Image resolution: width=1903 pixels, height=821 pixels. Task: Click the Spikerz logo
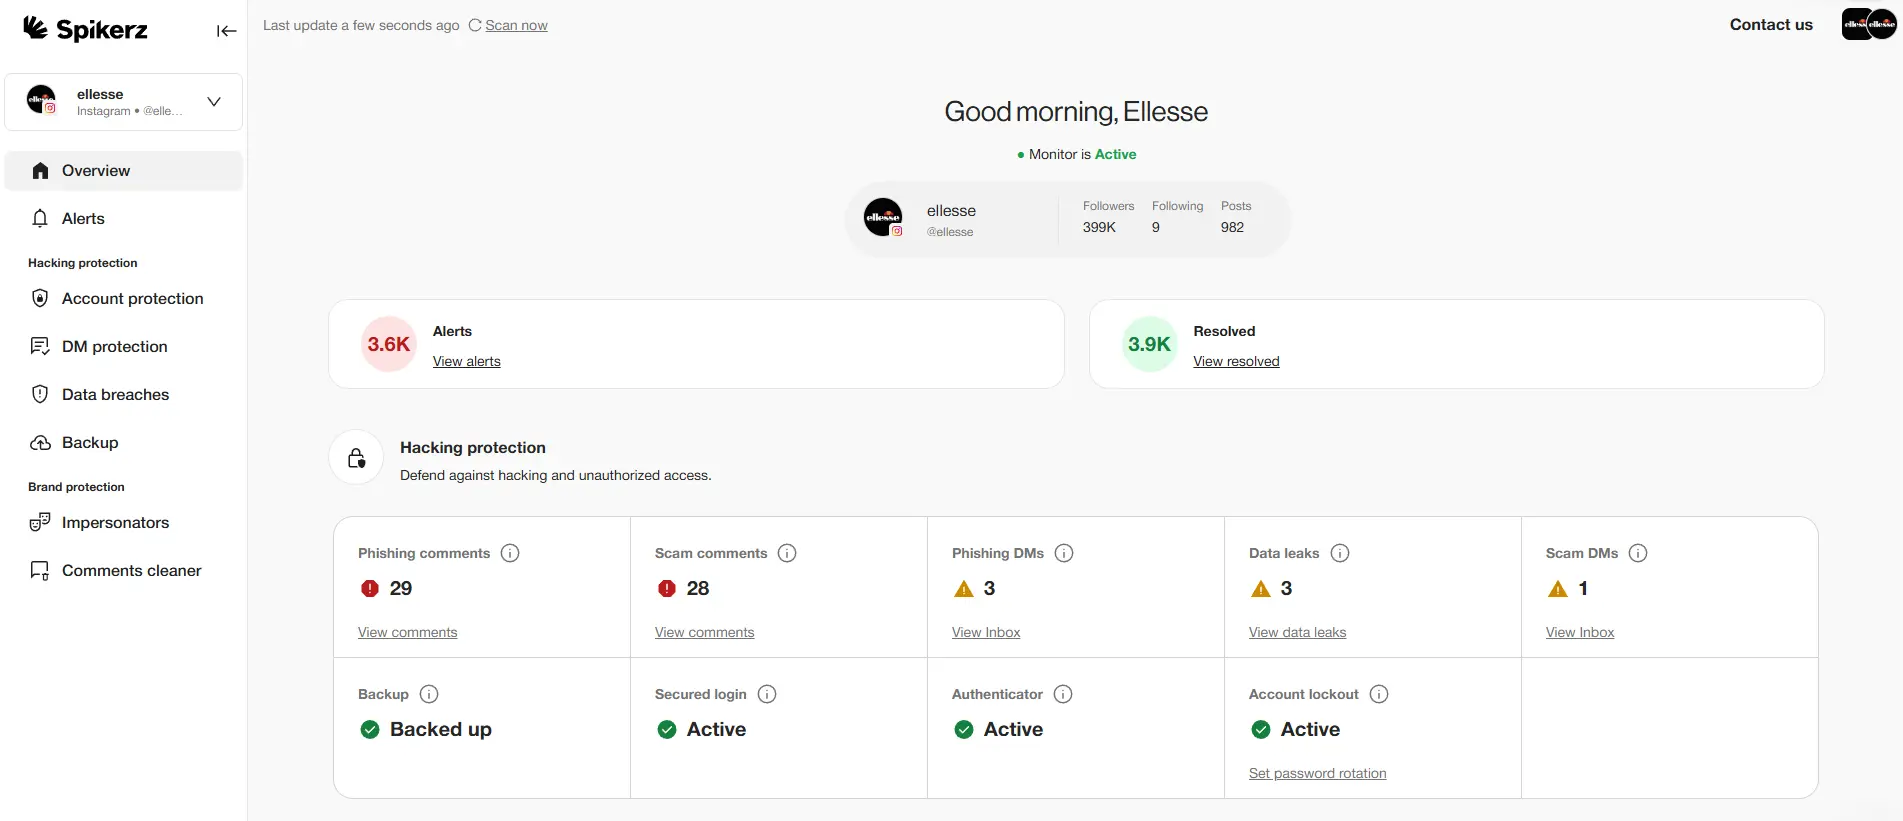(85, 29)
